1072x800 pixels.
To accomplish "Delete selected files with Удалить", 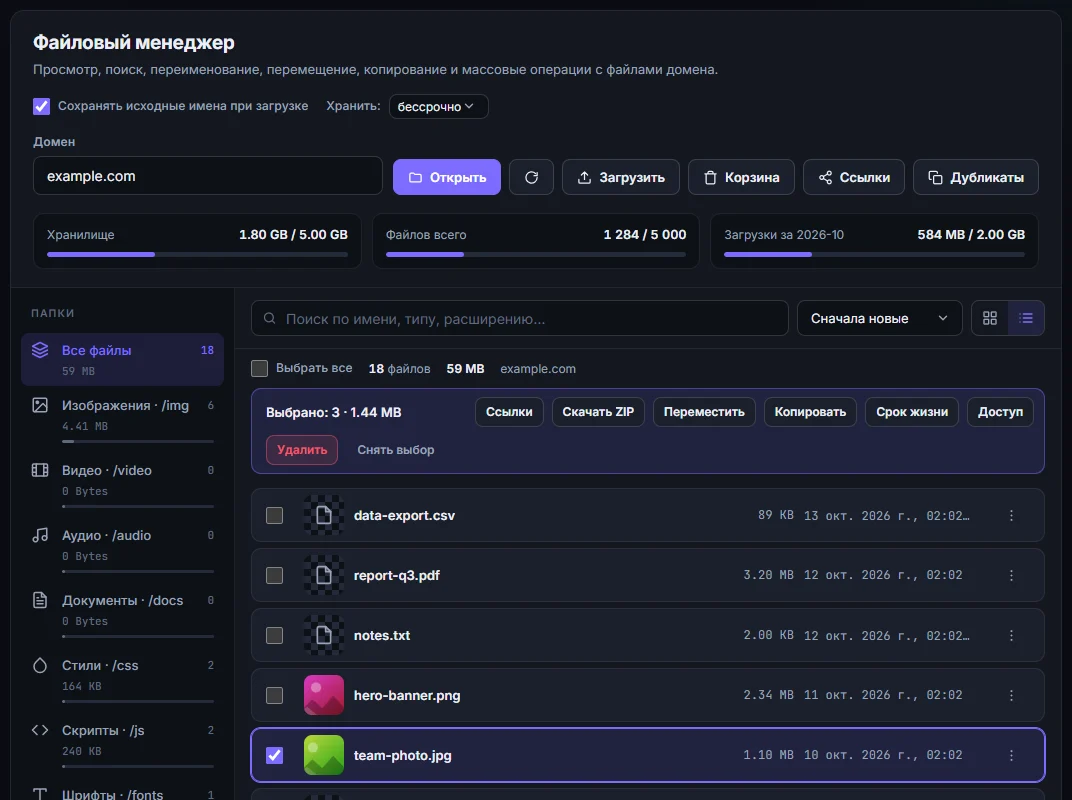I will tap(302, 450).
